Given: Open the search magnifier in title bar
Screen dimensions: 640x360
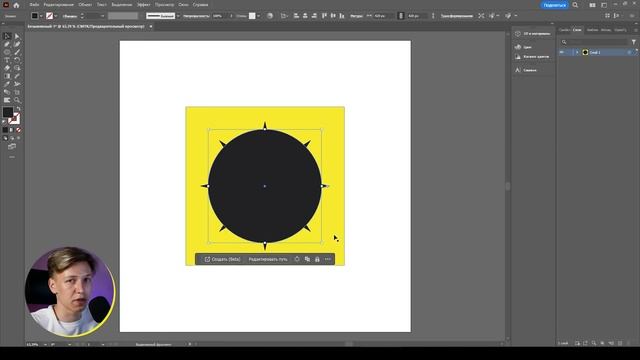Looking at the screenshot, I should pos(575,5).
